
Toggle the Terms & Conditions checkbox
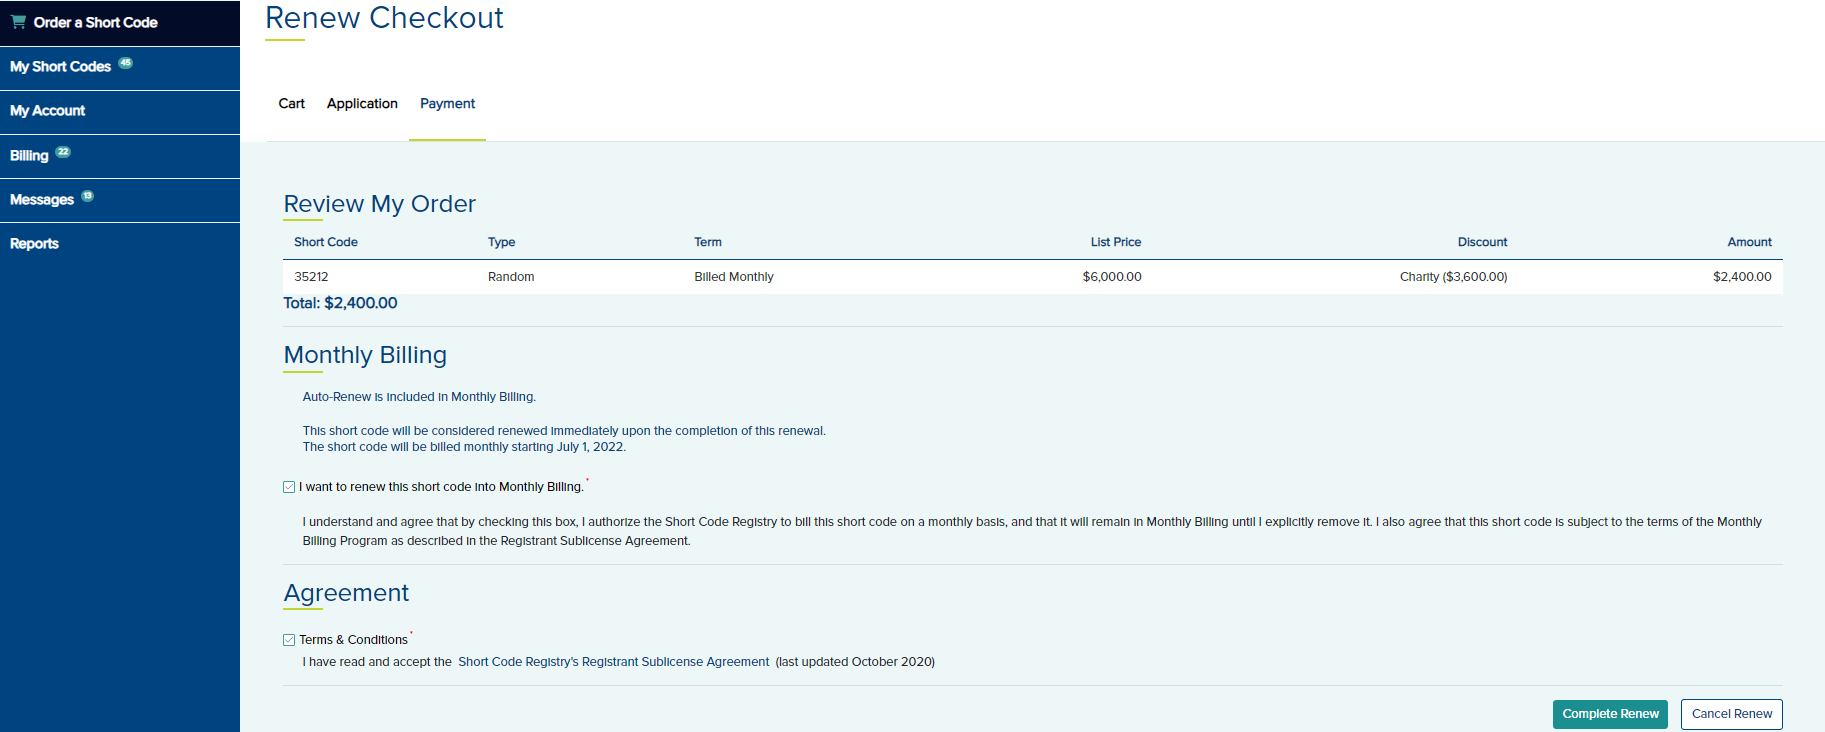click(289, 640)
